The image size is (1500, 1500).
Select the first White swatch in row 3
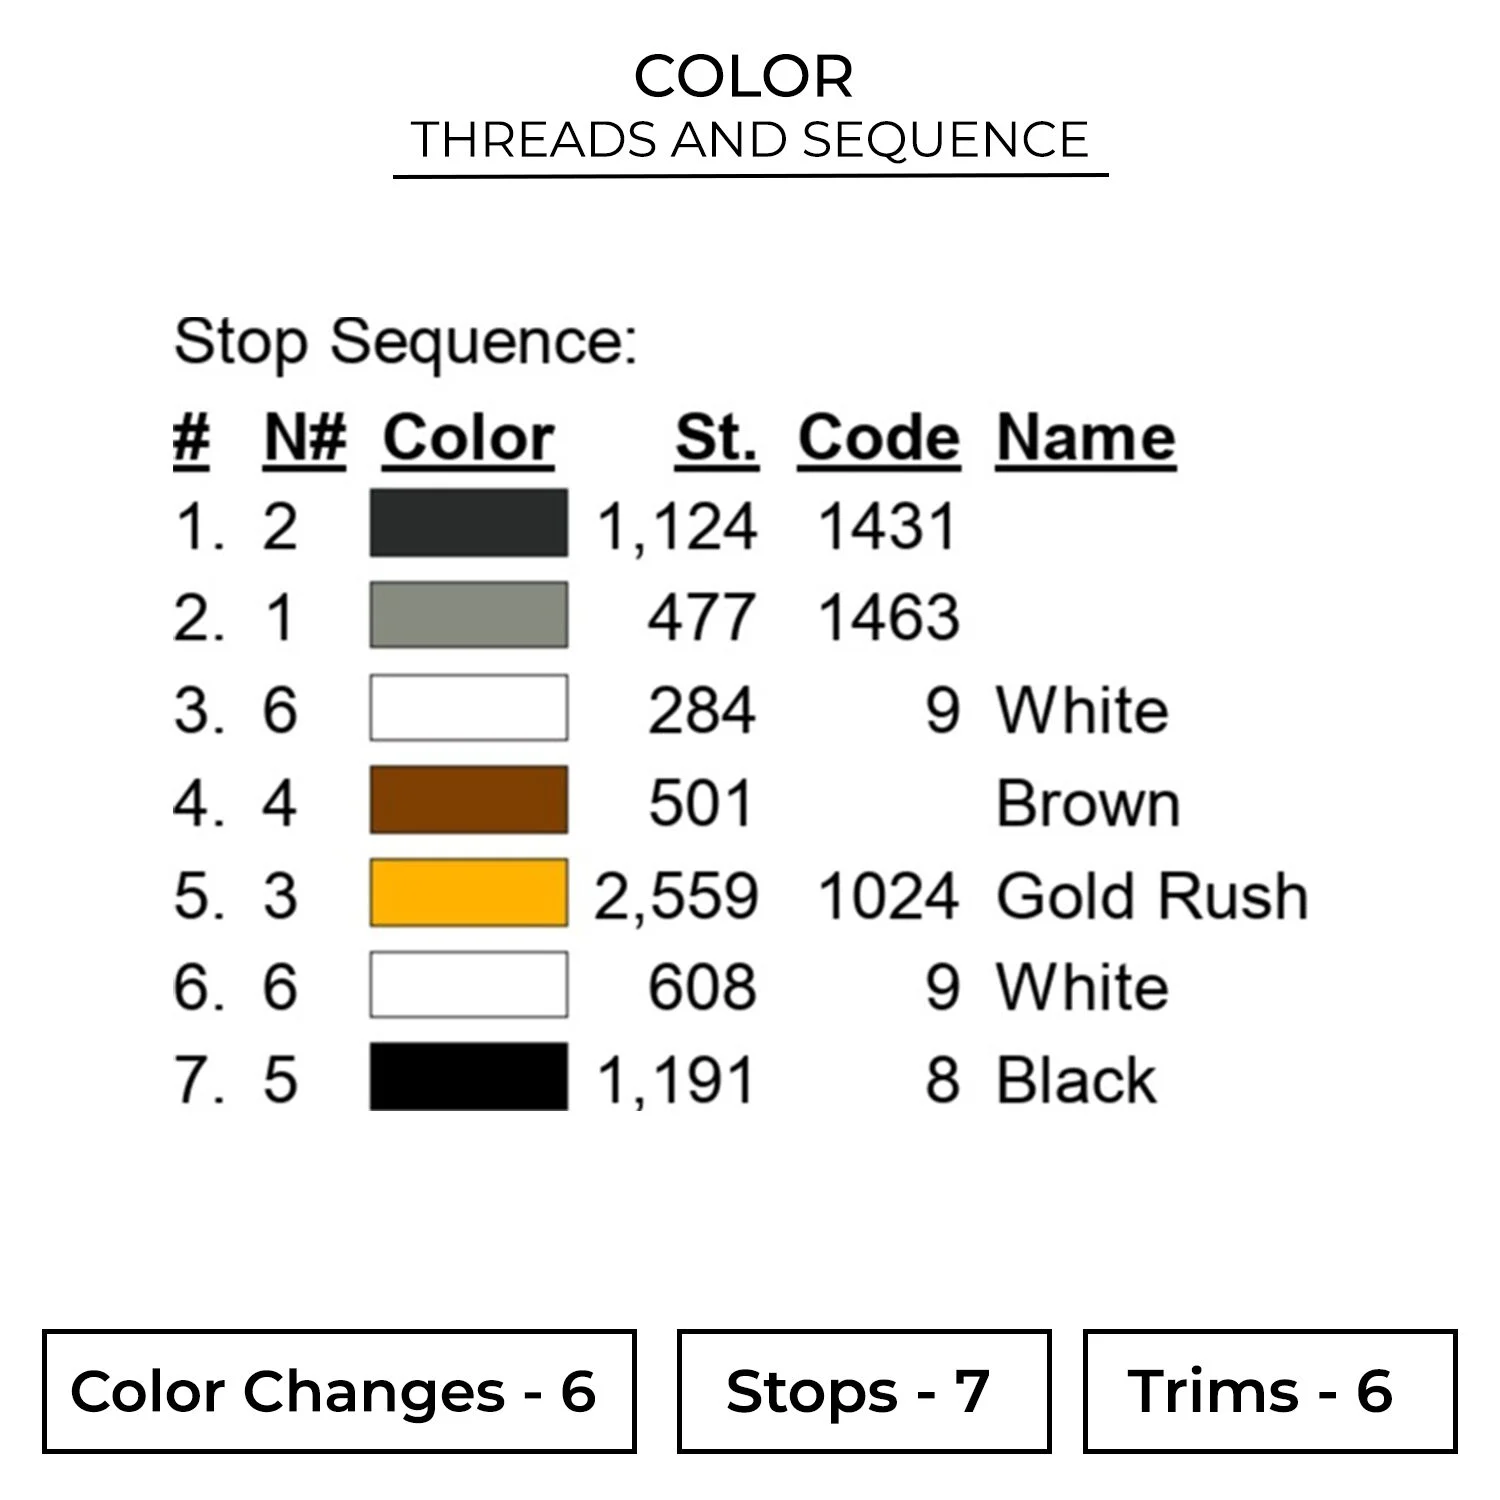click(468, 708)
